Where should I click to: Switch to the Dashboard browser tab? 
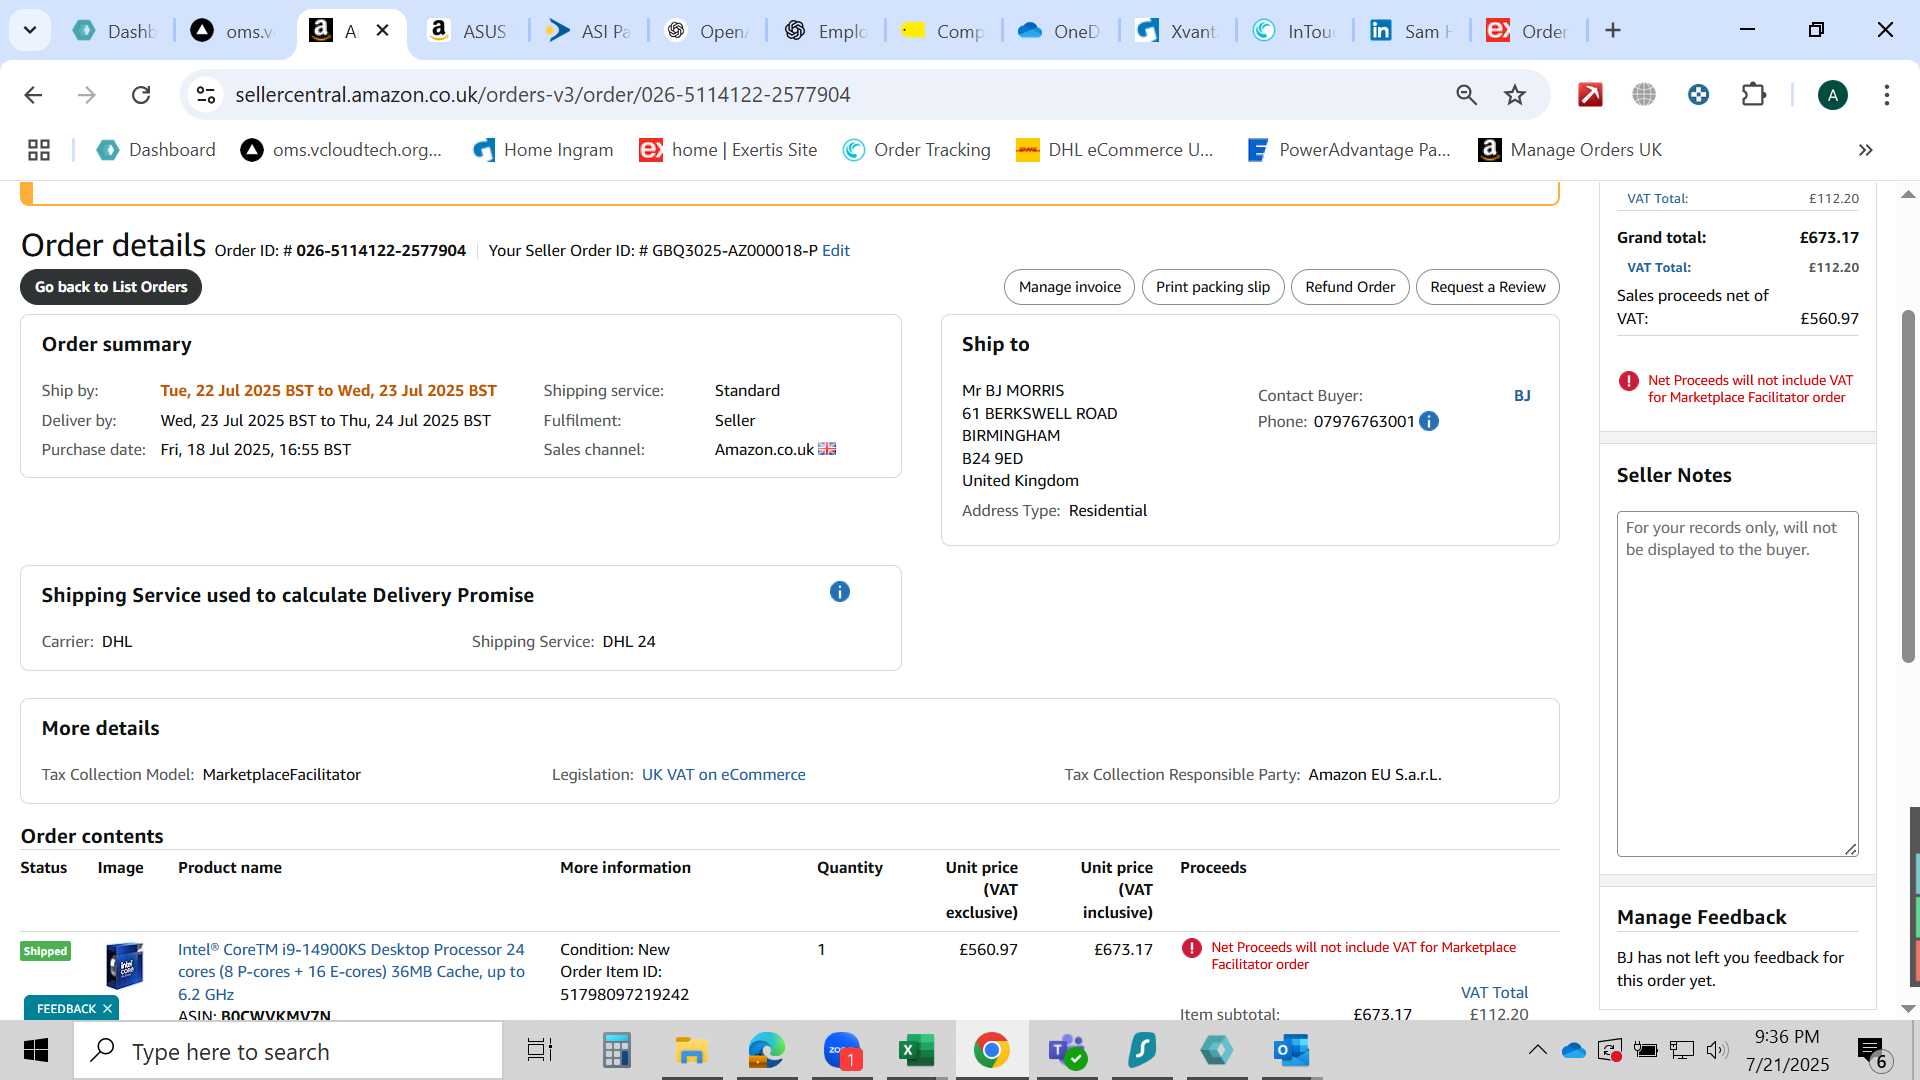[116, 31]
